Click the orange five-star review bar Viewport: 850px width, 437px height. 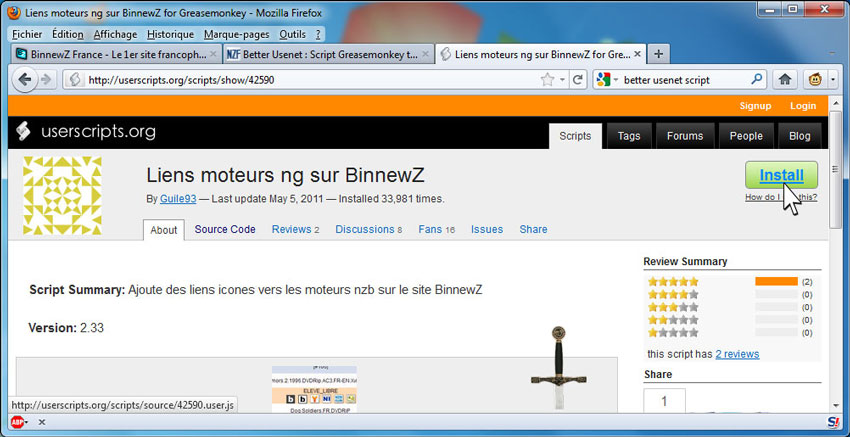click(x=776, y=281)
